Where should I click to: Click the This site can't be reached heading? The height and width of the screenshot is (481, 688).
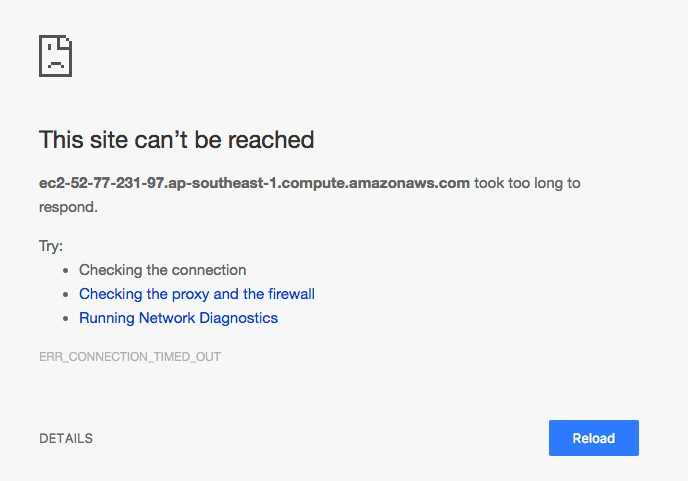[x=176, y=140]
